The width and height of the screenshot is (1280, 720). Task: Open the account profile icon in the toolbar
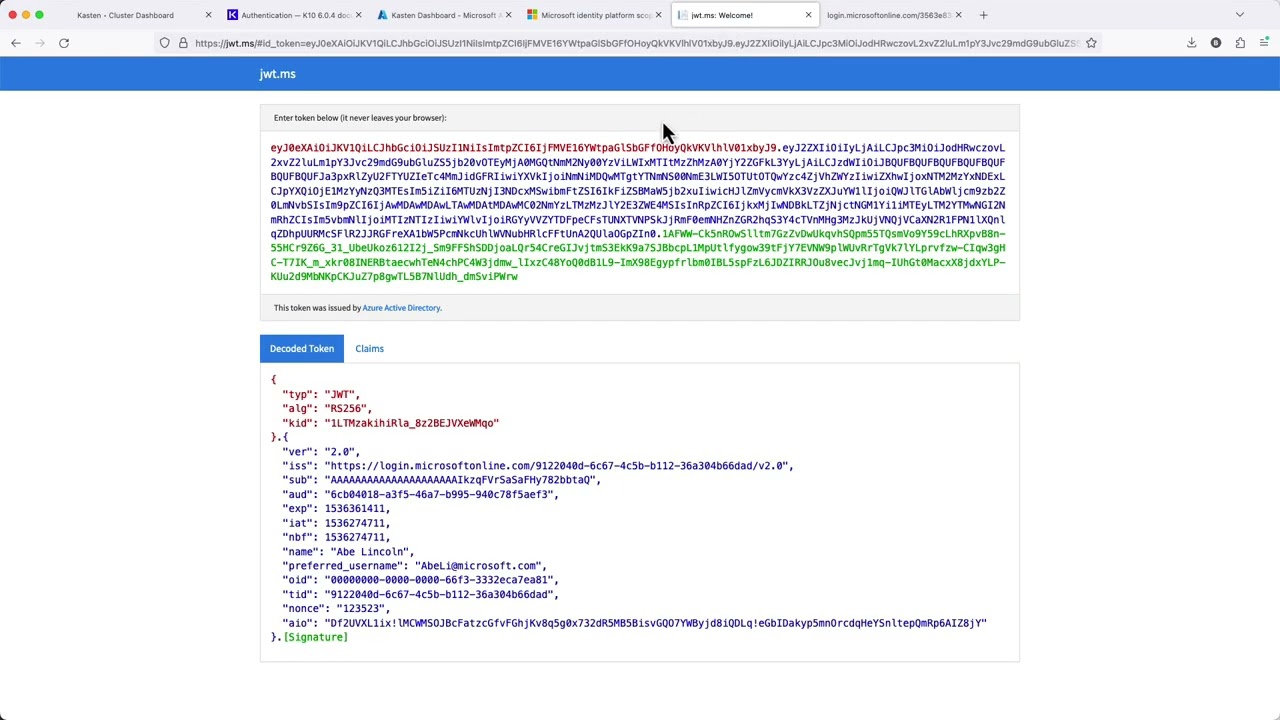1216,43
